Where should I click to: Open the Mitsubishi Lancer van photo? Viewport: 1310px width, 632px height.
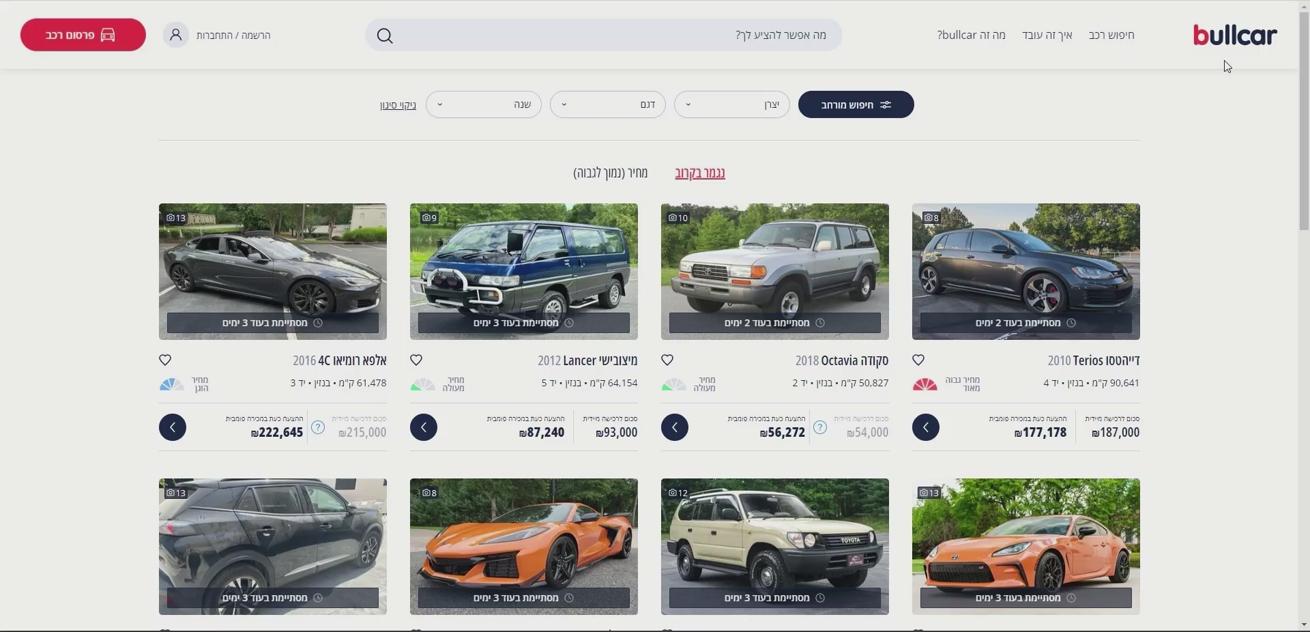pyautogui.click(x=524, y=271)
